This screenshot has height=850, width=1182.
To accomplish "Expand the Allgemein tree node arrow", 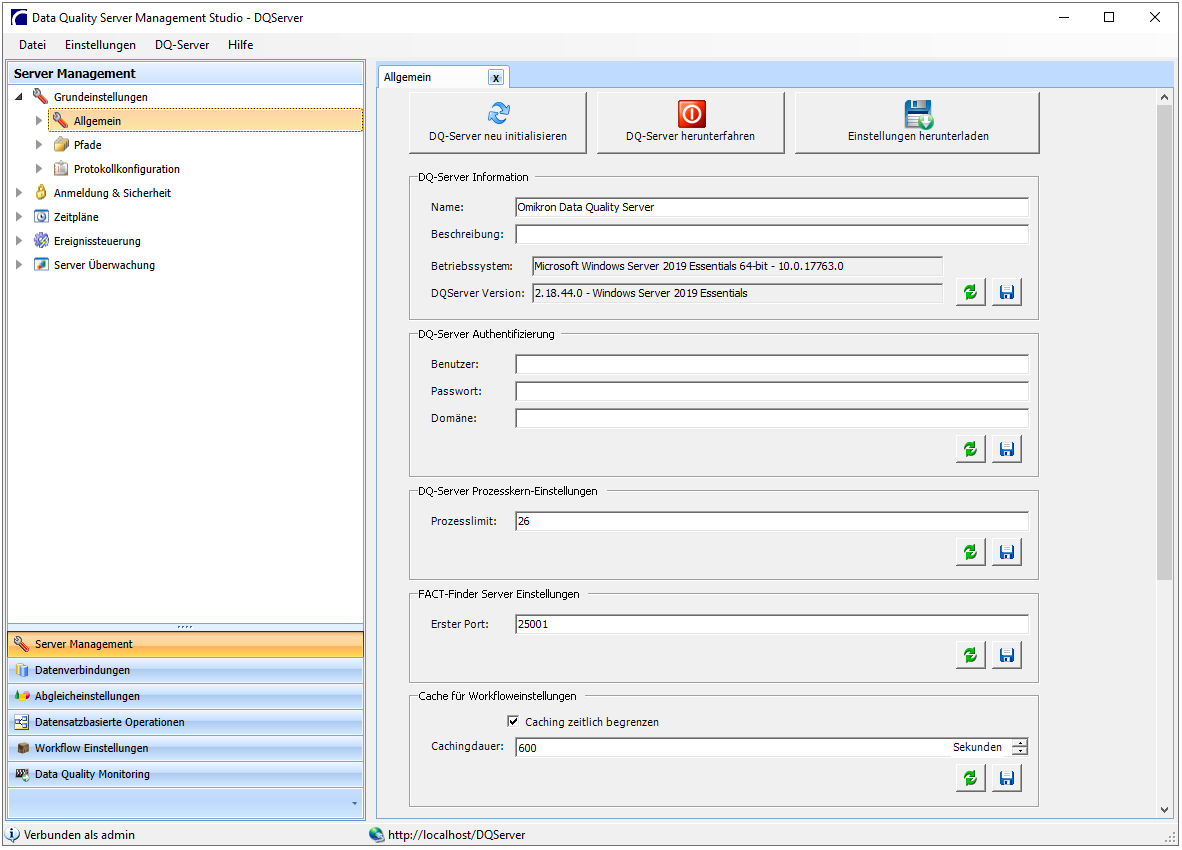I will coord(38,121).
